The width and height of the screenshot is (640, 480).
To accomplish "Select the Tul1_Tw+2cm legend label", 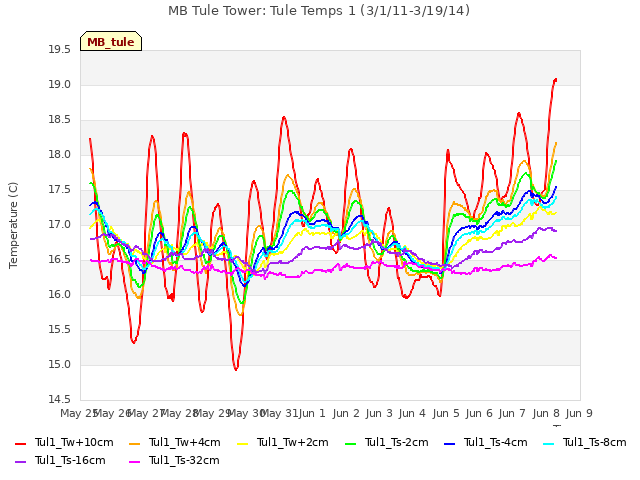I will [293, 442].
